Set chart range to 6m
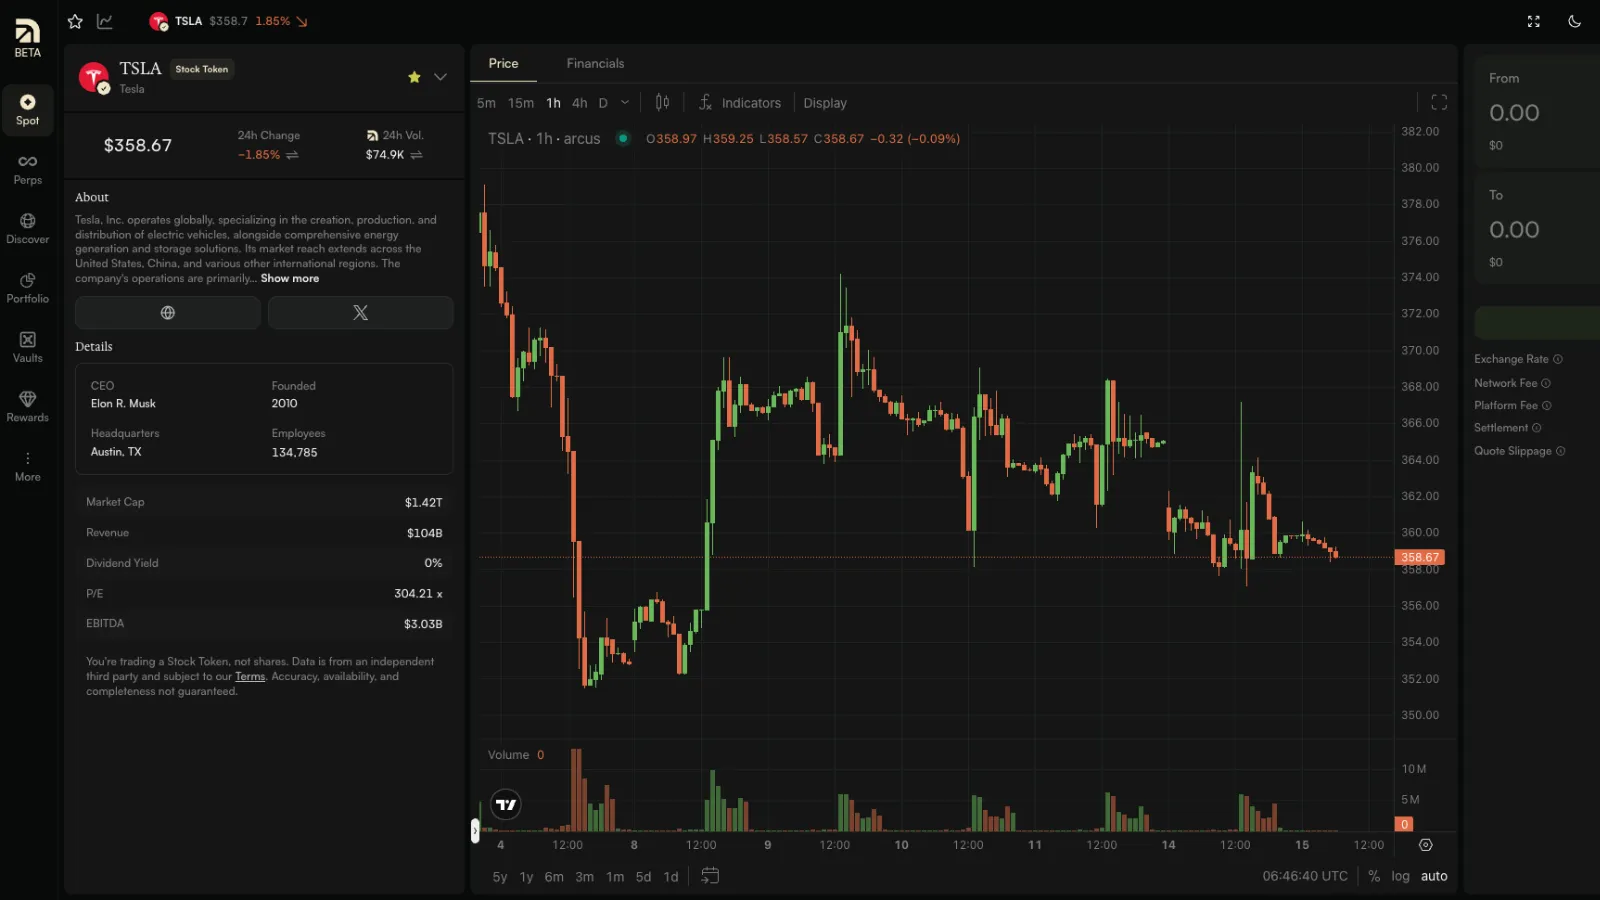 554,877
